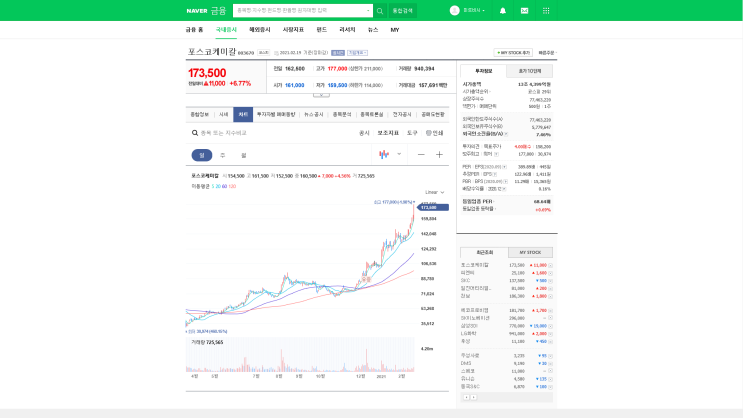
Task: Click the 통합검색 button
Action: pyautogui.click(x=403, y=10)
